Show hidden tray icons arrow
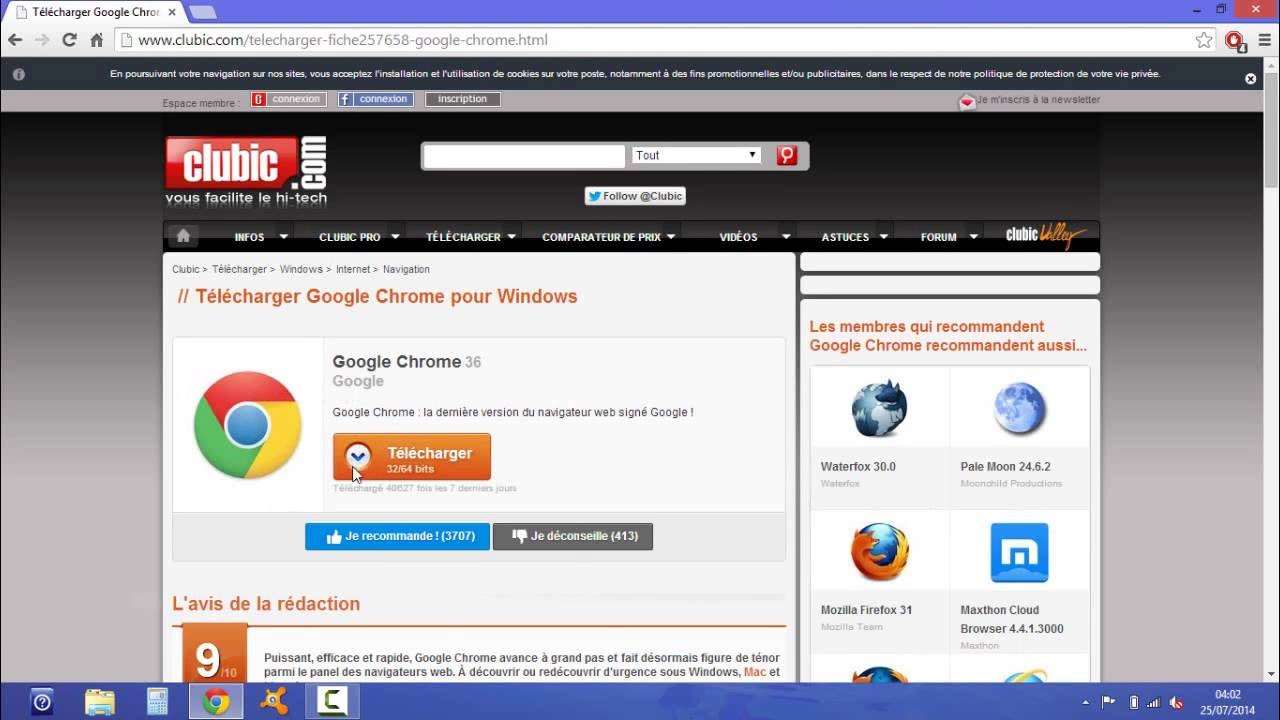 click(1086, 702)
